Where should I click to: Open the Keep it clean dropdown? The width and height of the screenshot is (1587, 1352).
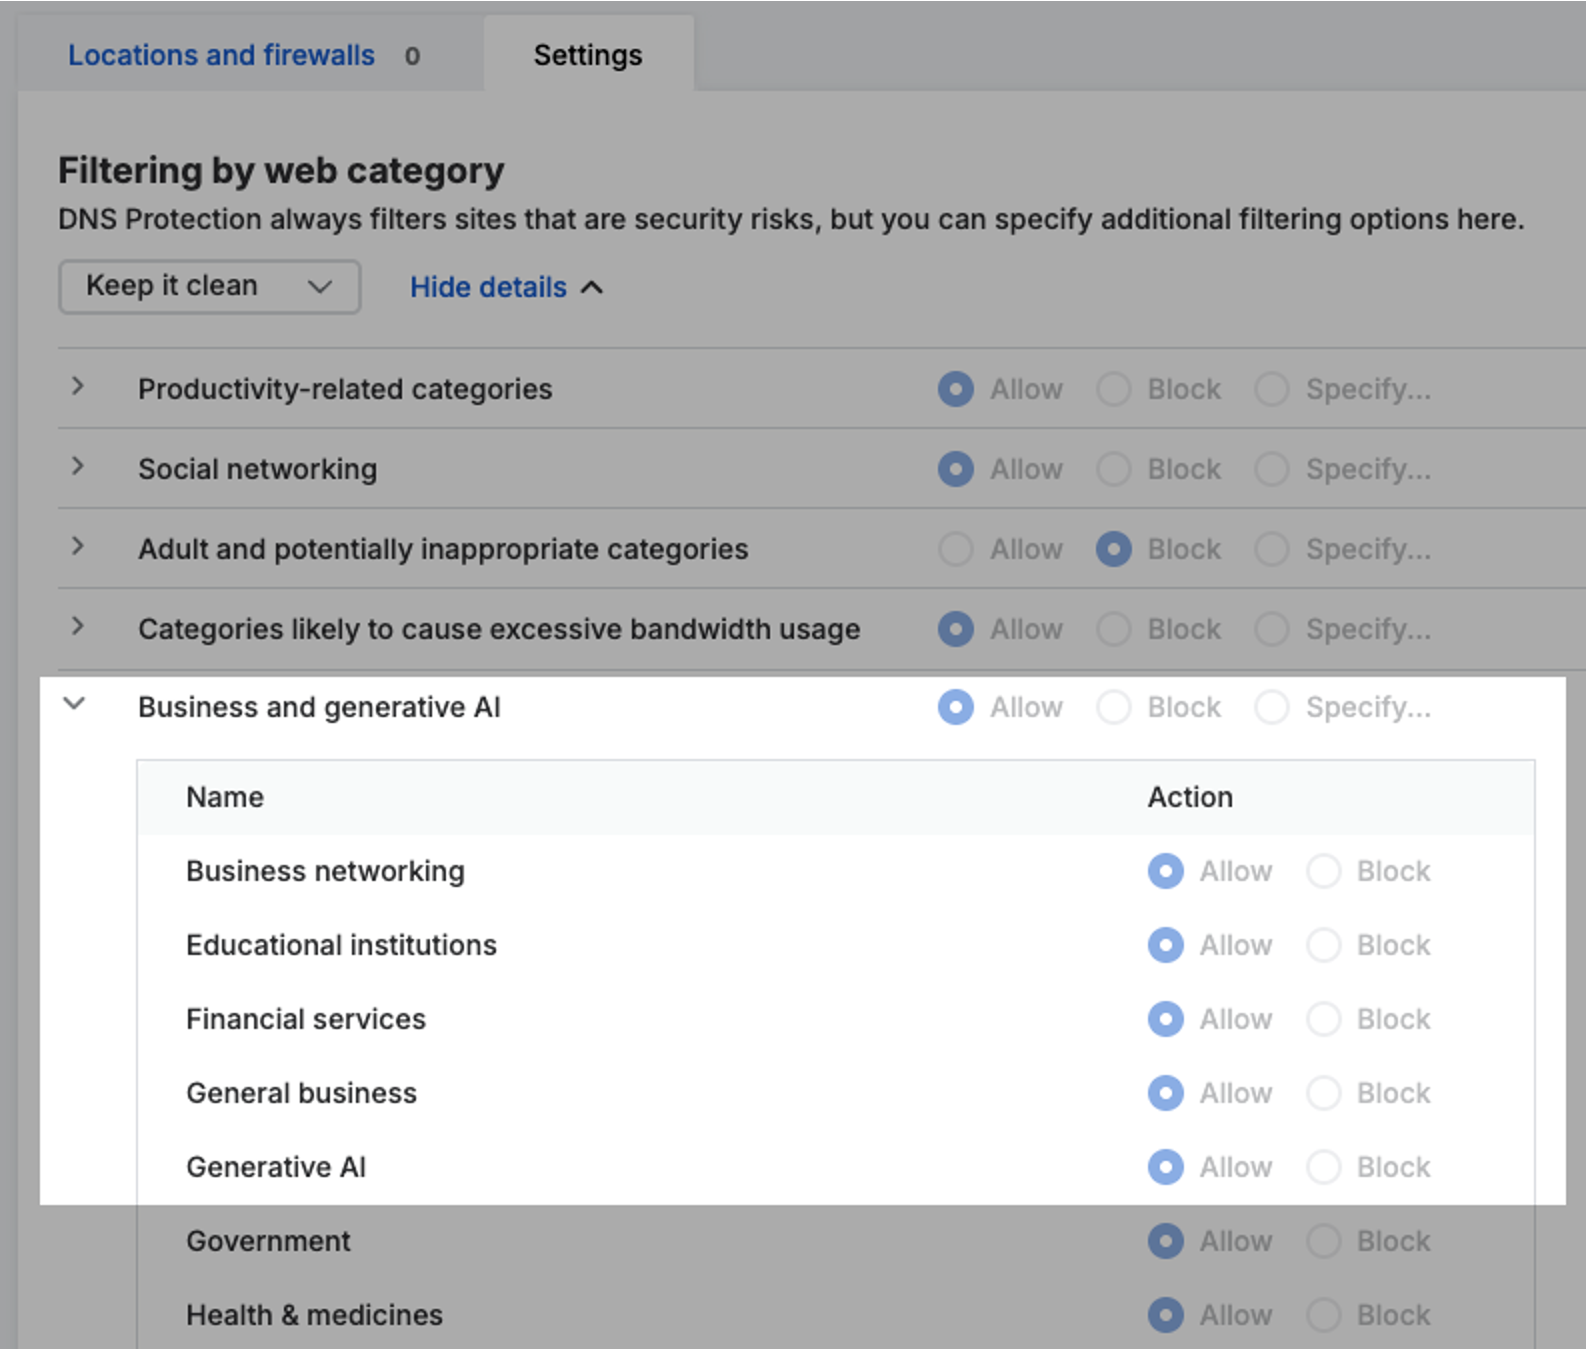[209, 287]
